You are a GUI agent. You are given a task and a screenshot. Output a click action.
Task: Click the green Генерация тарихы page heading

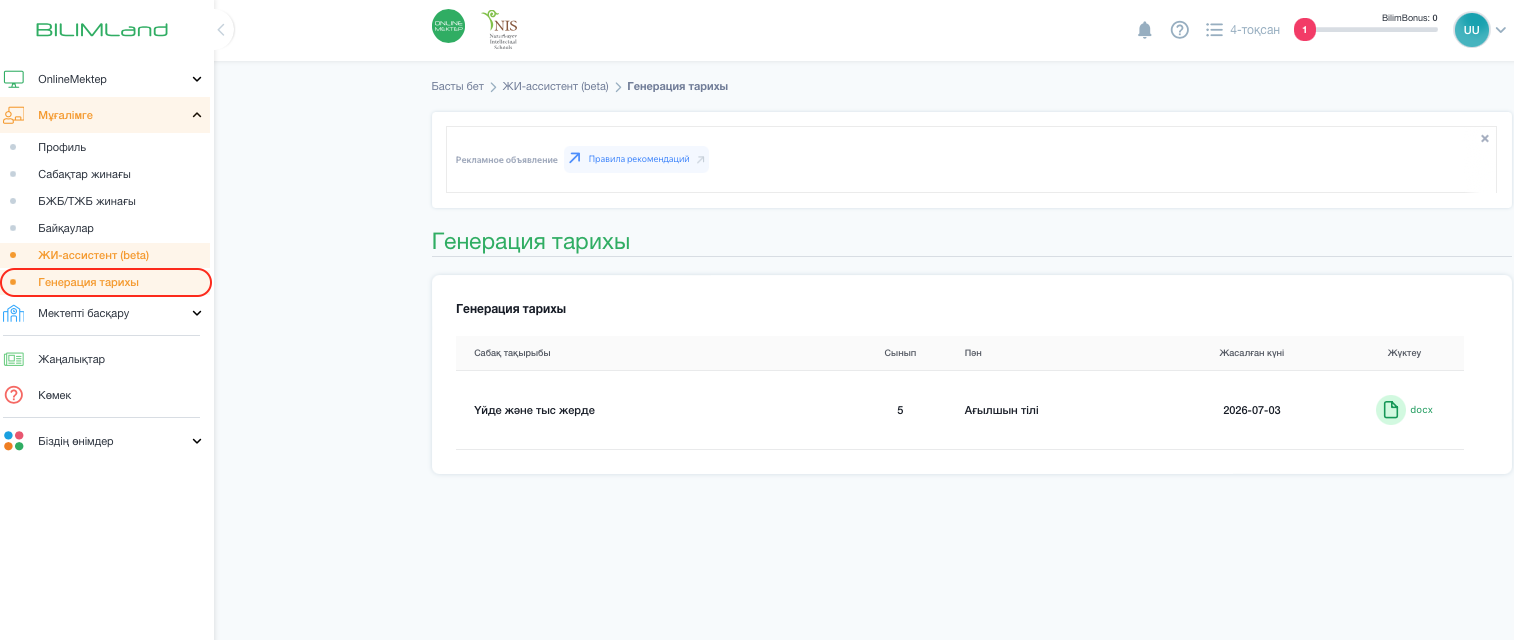(x=530, y=241)
